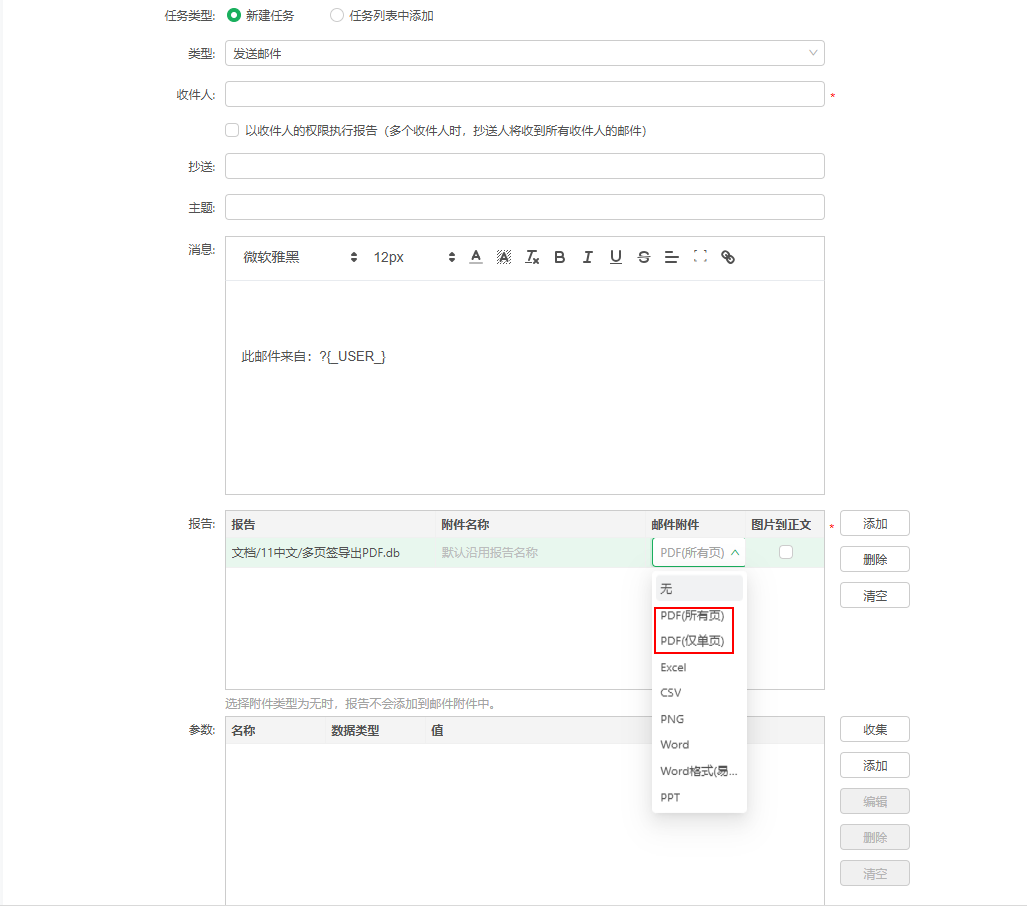Image resolution: width=1027 pixels, height=906 pixels.
Task: Click the 收集 parameters button
Action: pyautogui.click(x=875, y=729)
